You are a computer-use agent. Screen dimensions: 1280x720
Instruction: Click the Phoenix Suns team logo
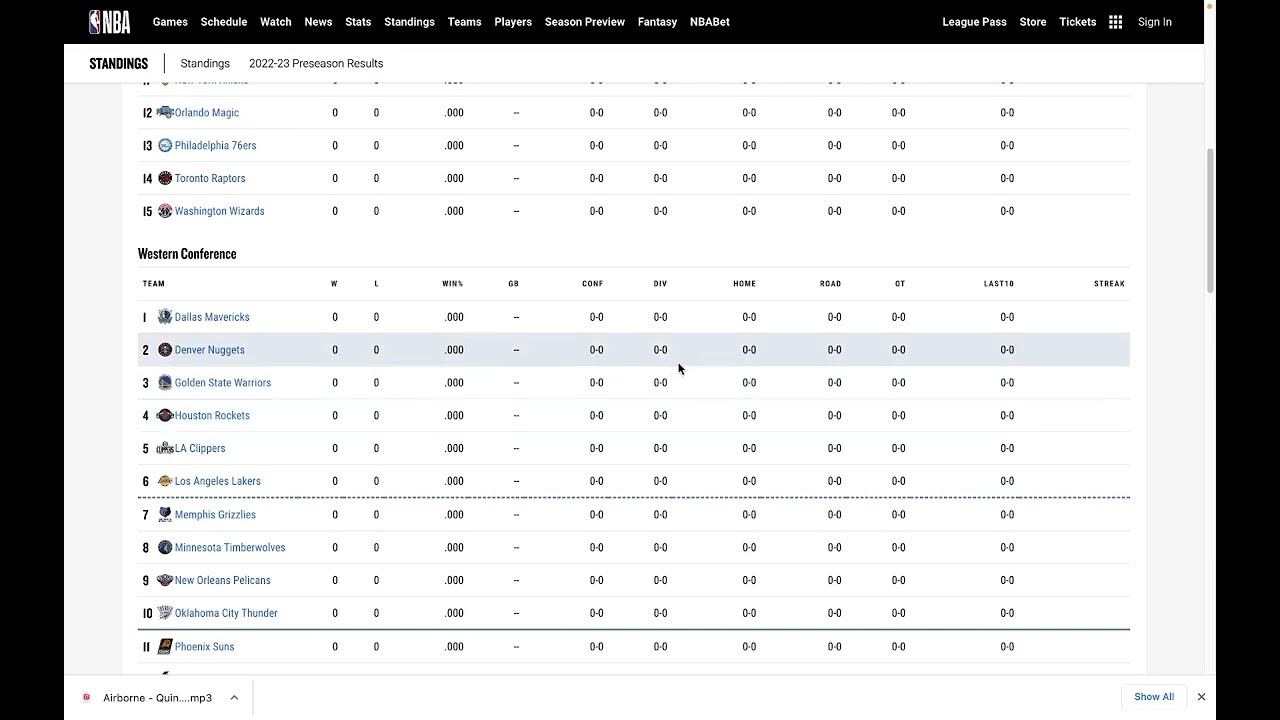click(165, 647)
